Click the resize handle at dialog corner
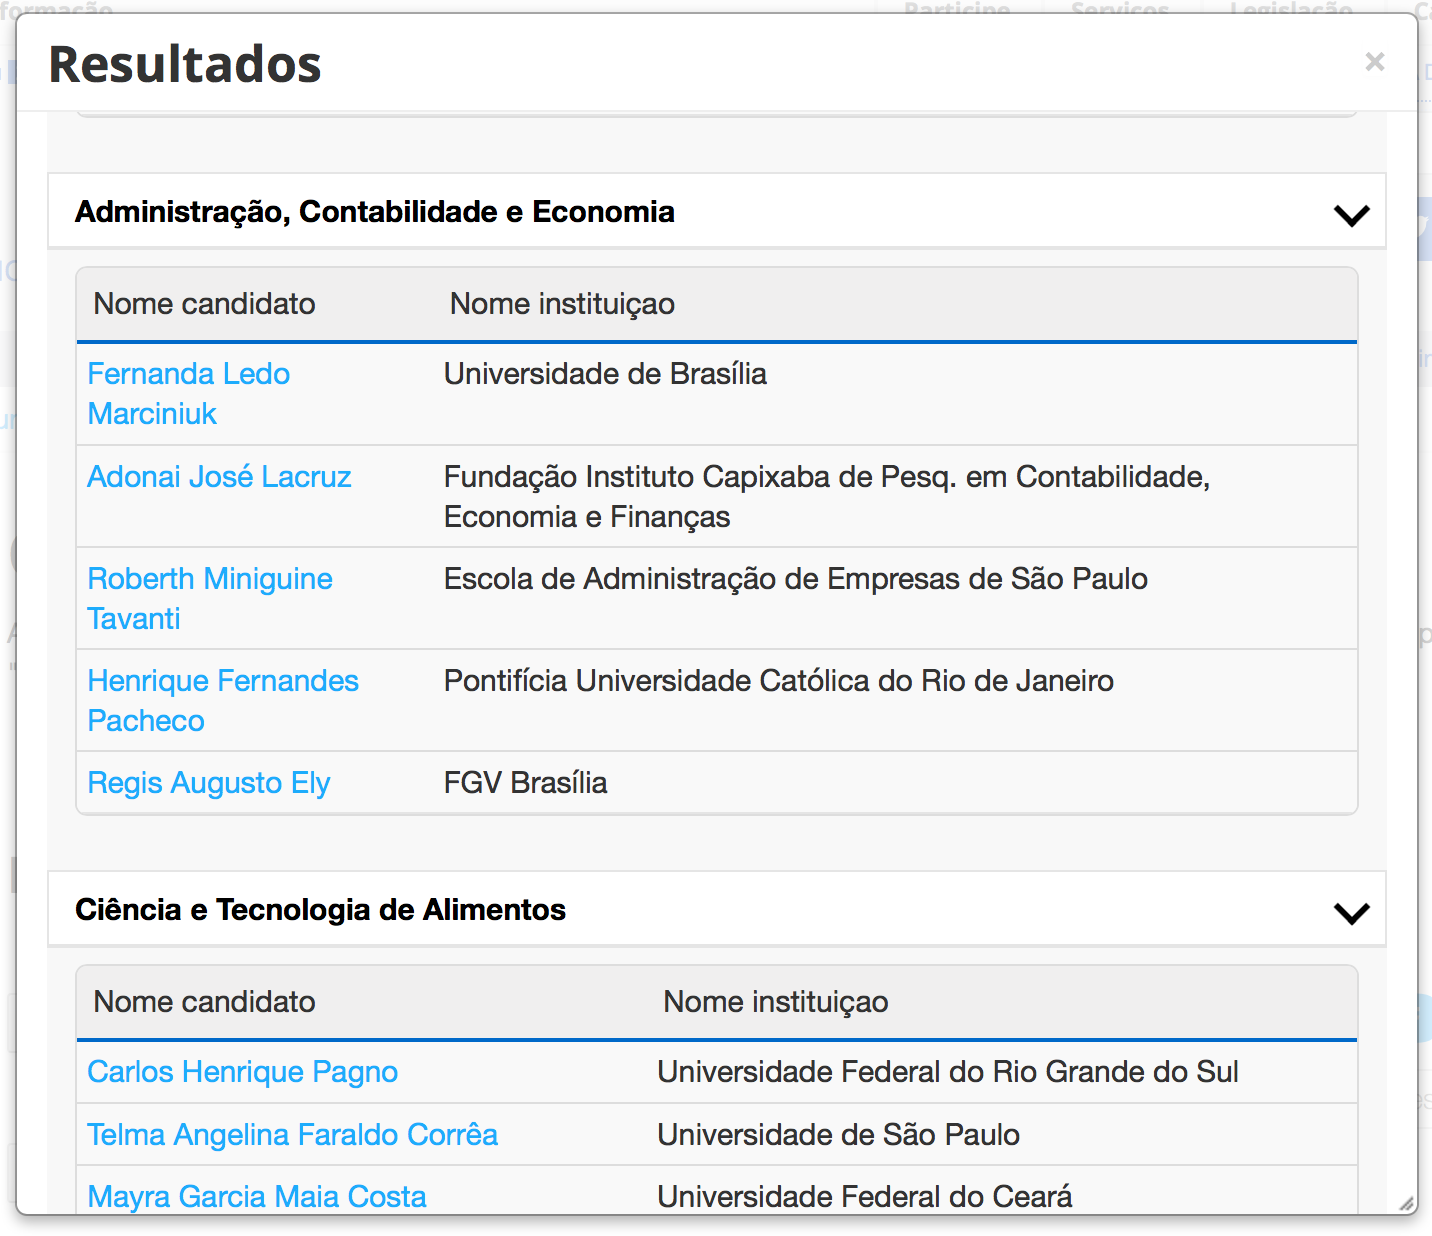The height and width of the screenshot is (1236, 1432). (1406, 1204)
